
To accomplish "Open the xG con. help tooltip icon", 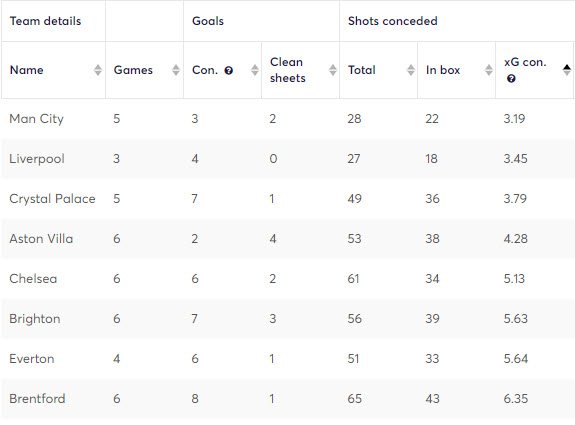I will (511, 78).
